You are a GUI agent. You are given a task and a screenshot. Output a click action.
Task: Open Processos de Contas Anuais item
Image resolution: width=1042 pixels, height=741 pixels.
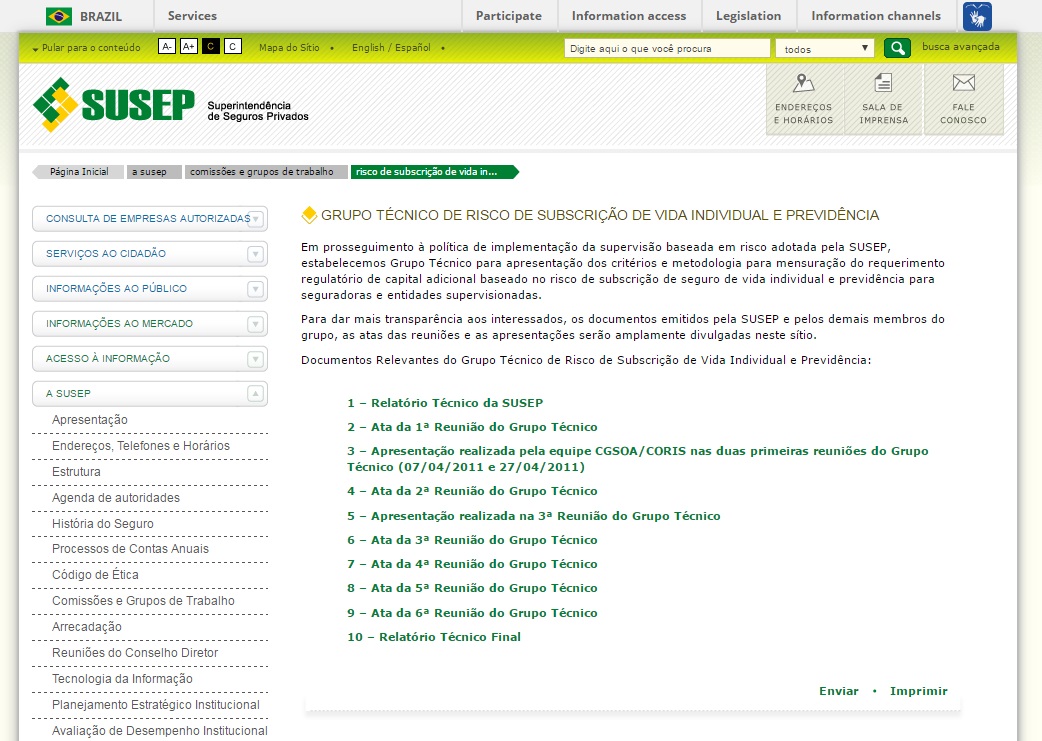tap(130, 549)
